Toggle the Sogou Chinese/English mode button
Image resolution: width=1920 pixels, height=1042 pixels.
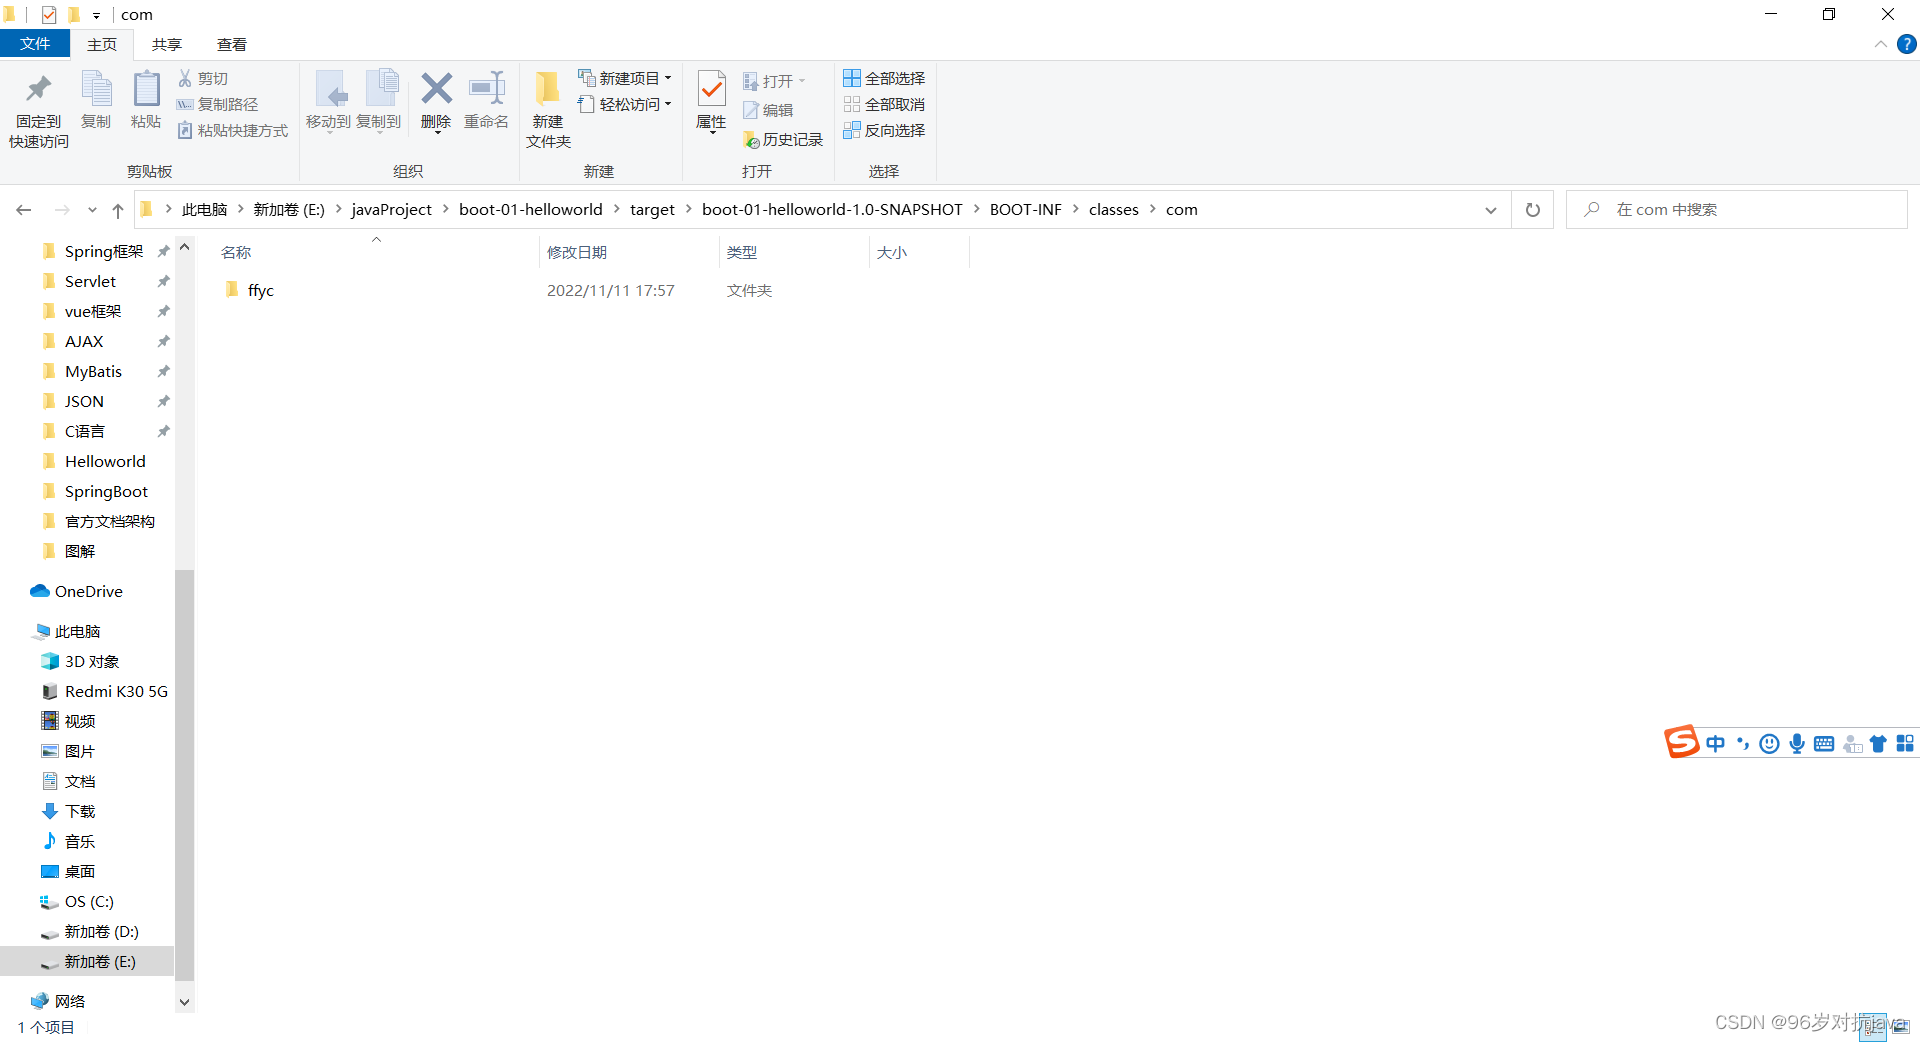click(x=1716, y=743)
